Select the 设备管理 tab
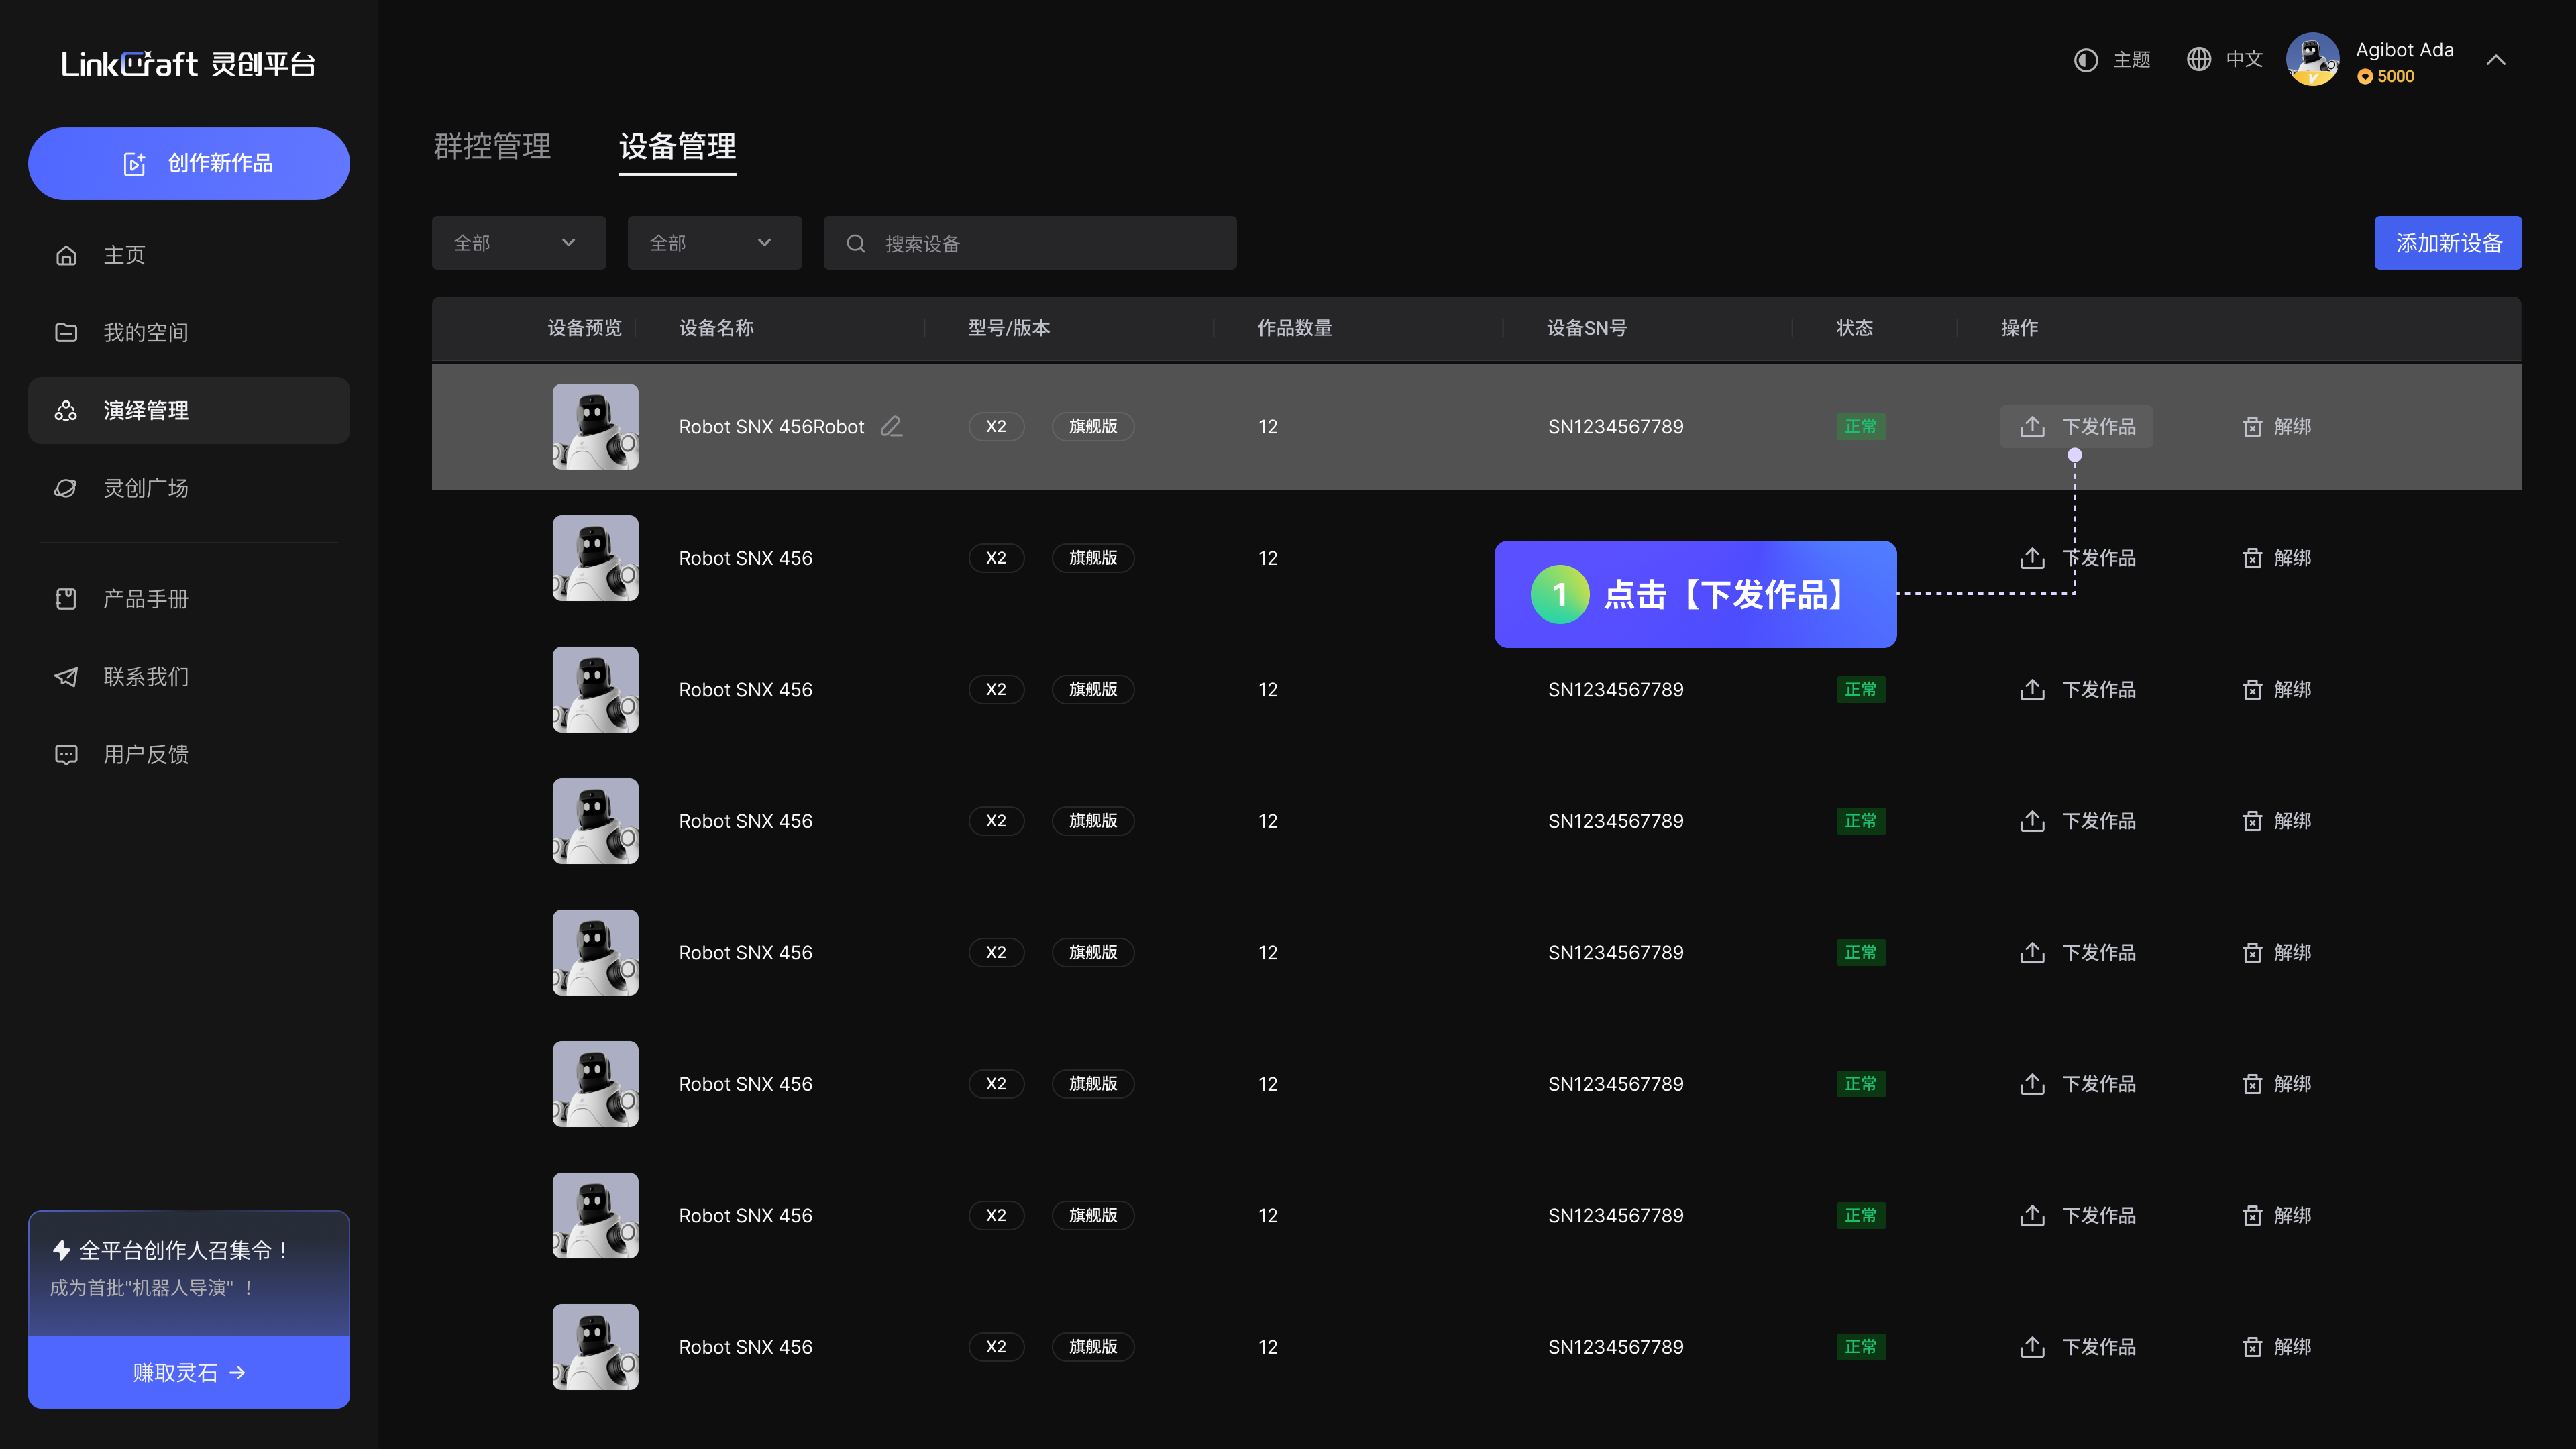2576x1449 pixels. coord(677,147)
